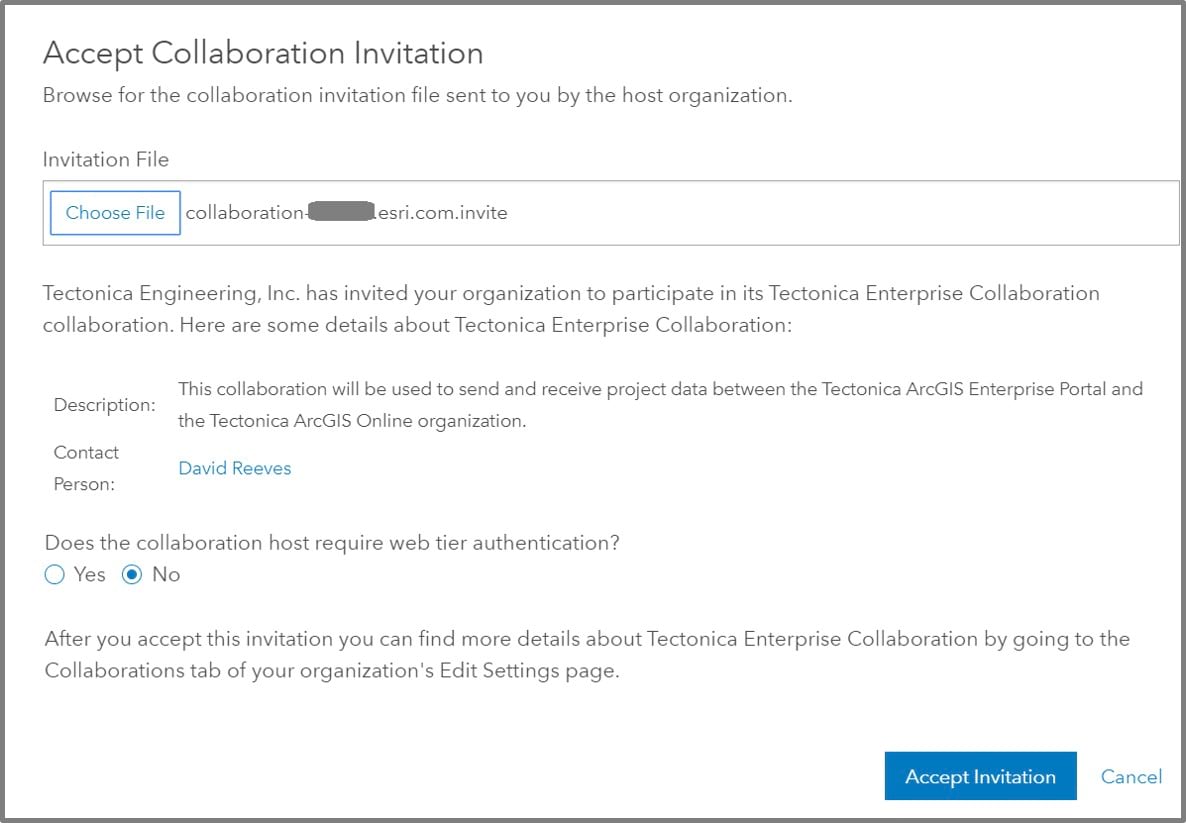Accept the Tectonica Enterprise Collaboration invitation

click(x=980, y=775)
